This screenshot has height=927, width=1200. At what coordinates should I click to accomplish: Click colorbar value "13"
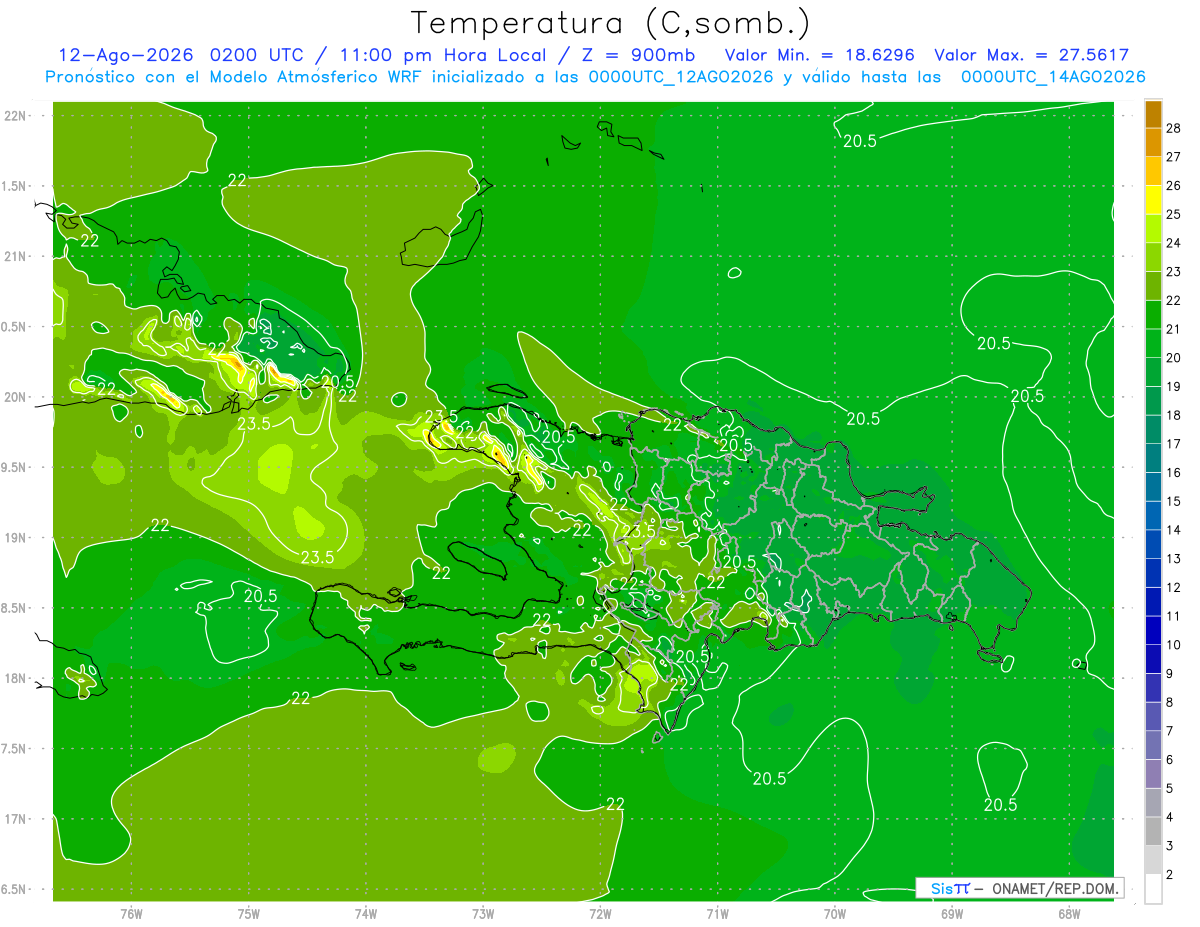(1173, 558)
